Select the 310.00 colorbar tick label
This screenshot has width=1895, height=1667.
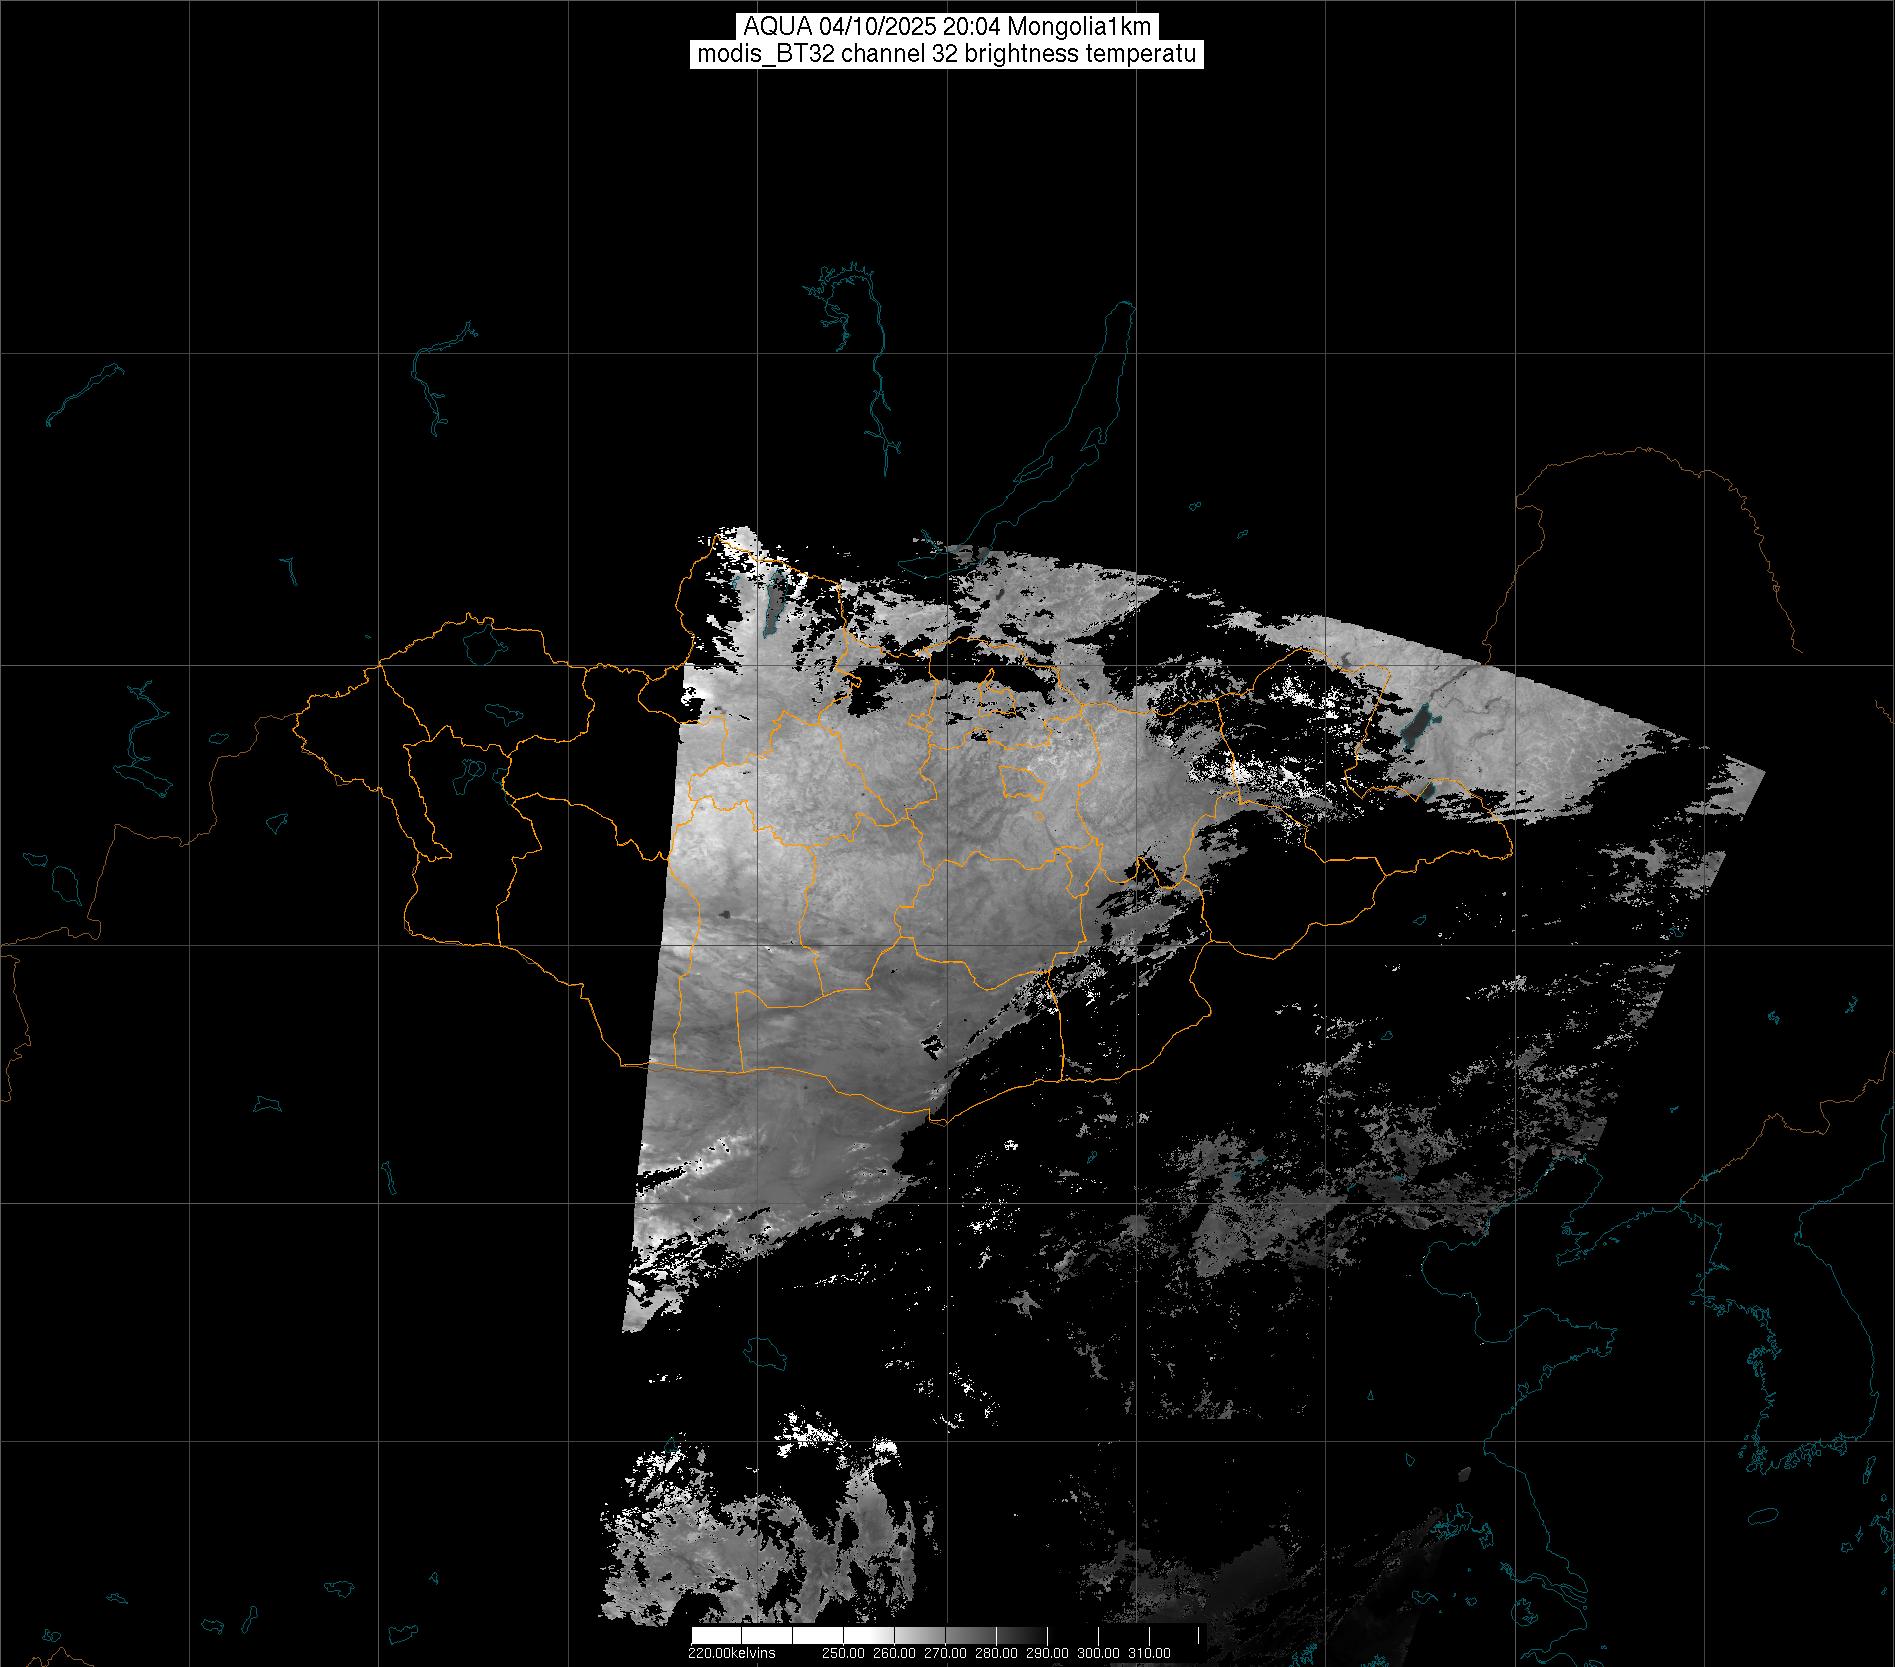[x=1149, y=1653]
